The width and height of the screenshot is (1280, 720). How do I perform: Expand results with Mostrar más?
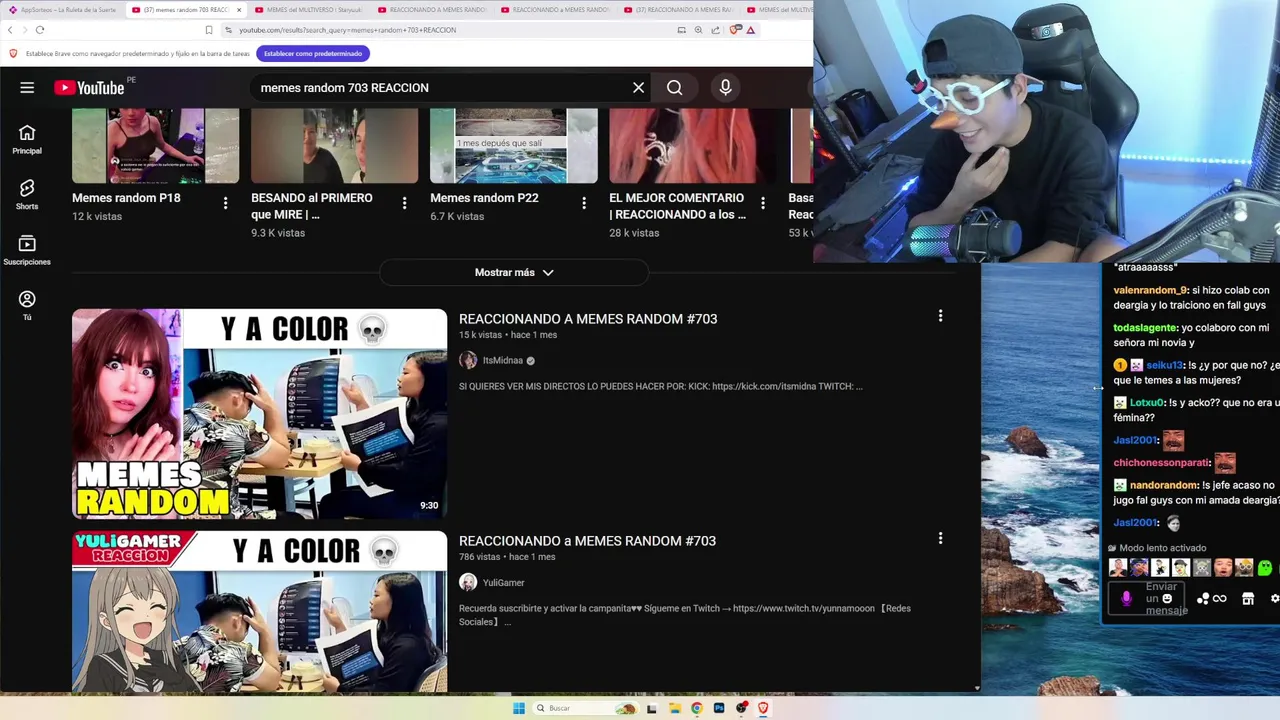514,272
